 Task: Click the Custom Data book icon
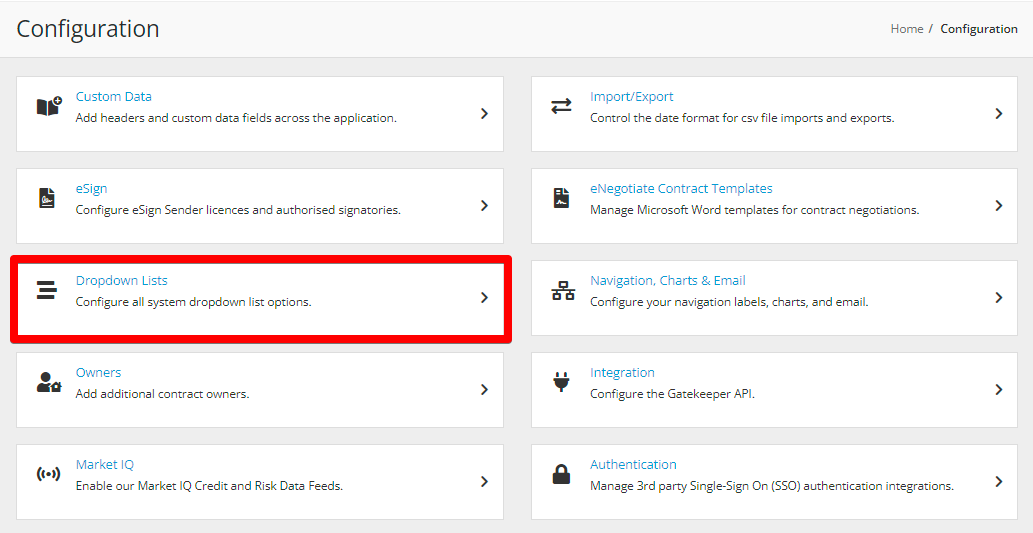click(49, 107)
